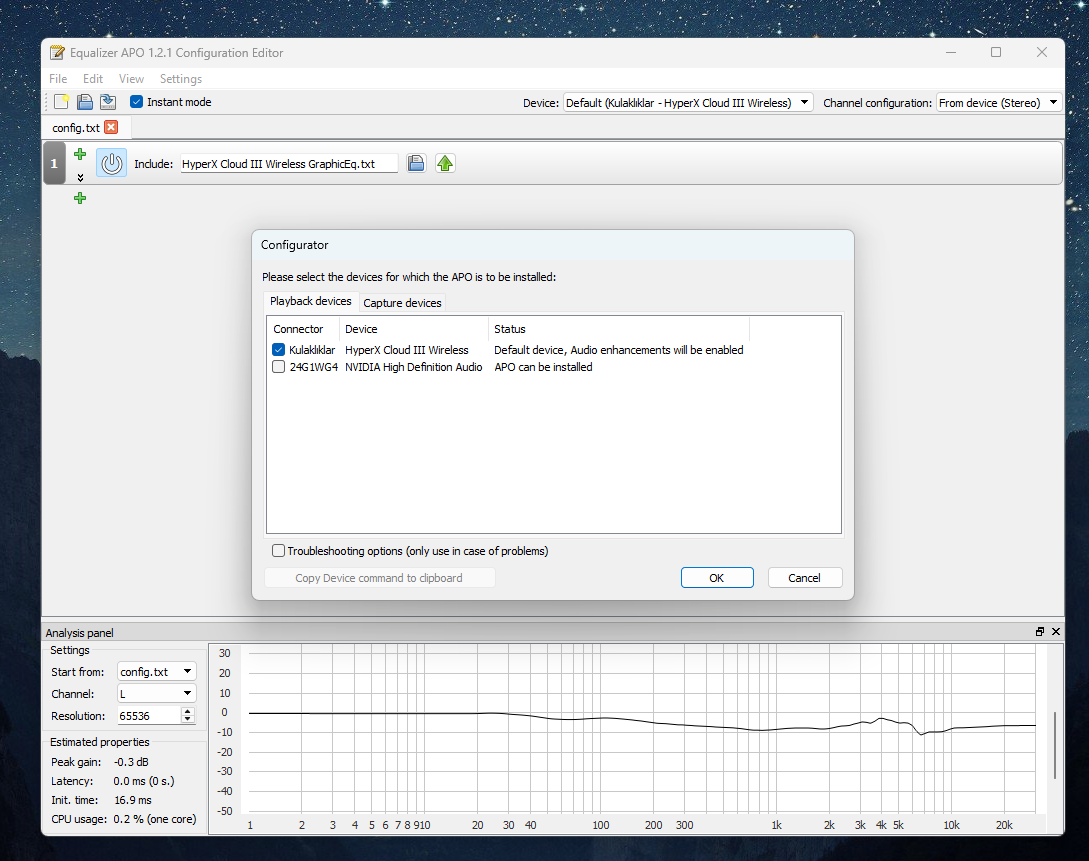Click Copy Device command to clipboard
This screenshot has width=1089, height=861.
(379, 578)
